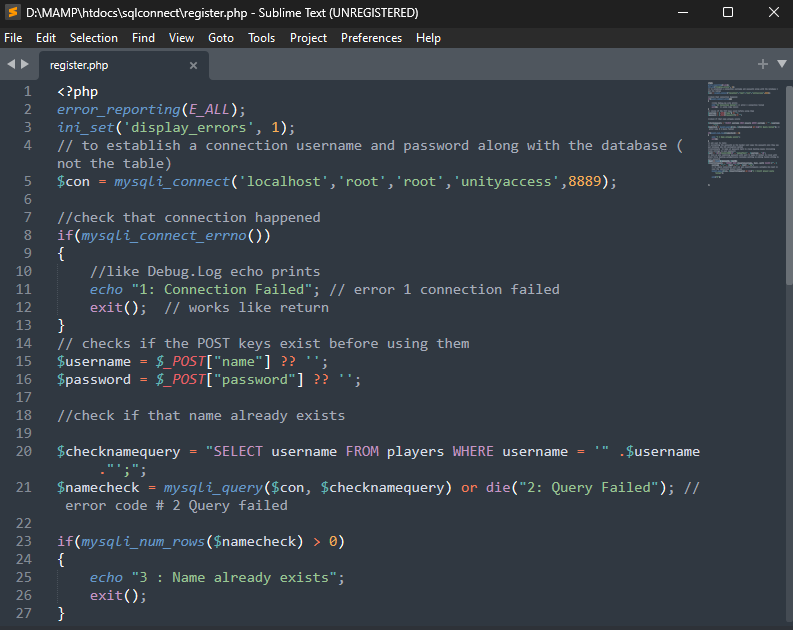Image resolution: width=793 pixels, height=630 pixels.
Task: Click the 'unityaccess' database string
Action: (506, 182)
